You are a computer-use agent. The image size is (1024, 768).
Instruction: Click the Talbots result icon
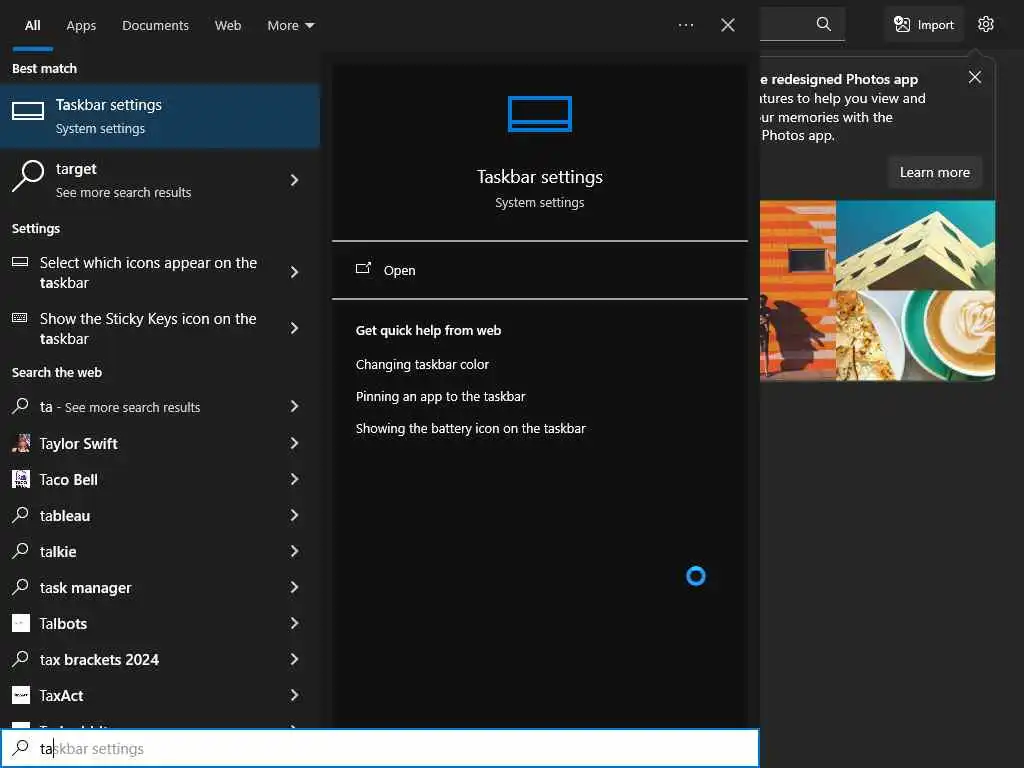(x=21, y=623)
